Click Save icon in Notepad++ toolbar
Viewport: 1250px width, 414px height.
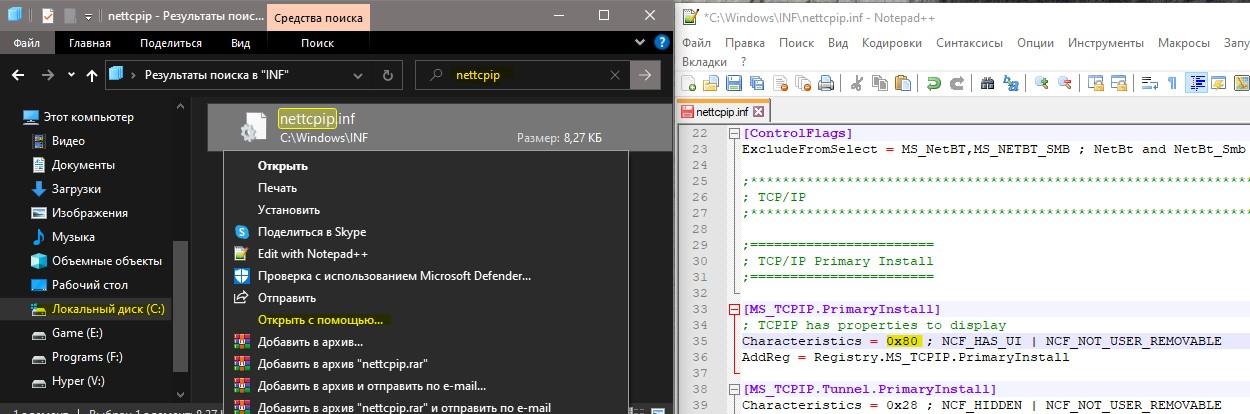click(x=734, y=83)
